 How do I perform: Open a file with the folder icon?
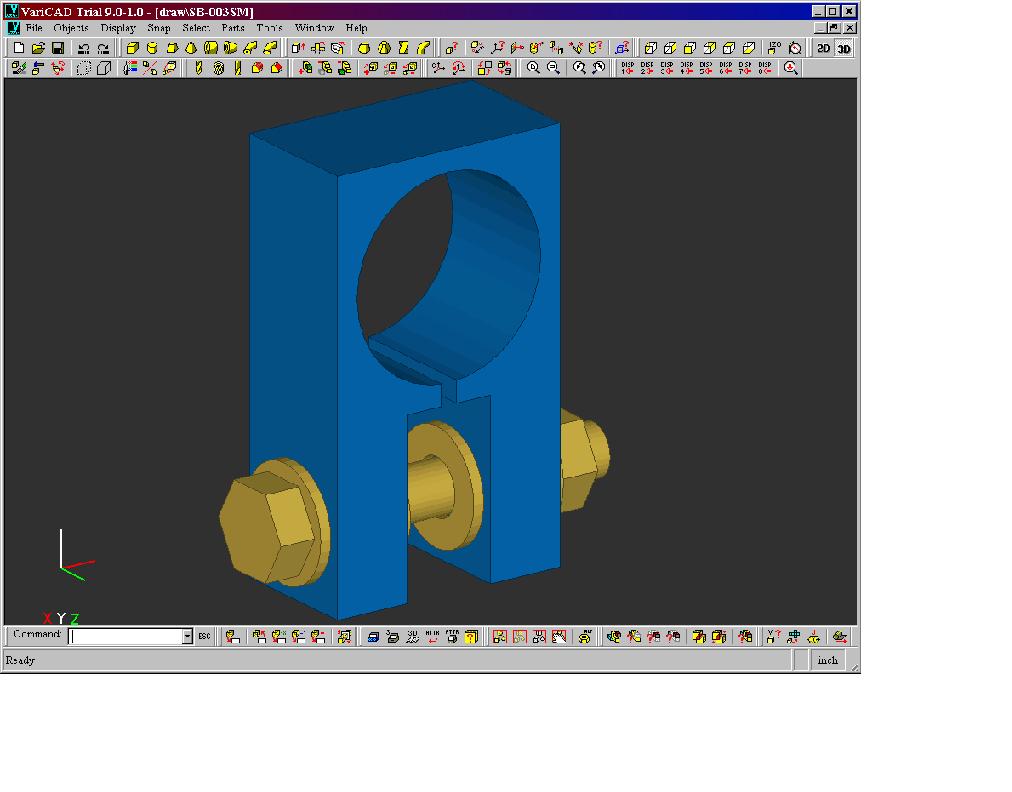(38, 48)
